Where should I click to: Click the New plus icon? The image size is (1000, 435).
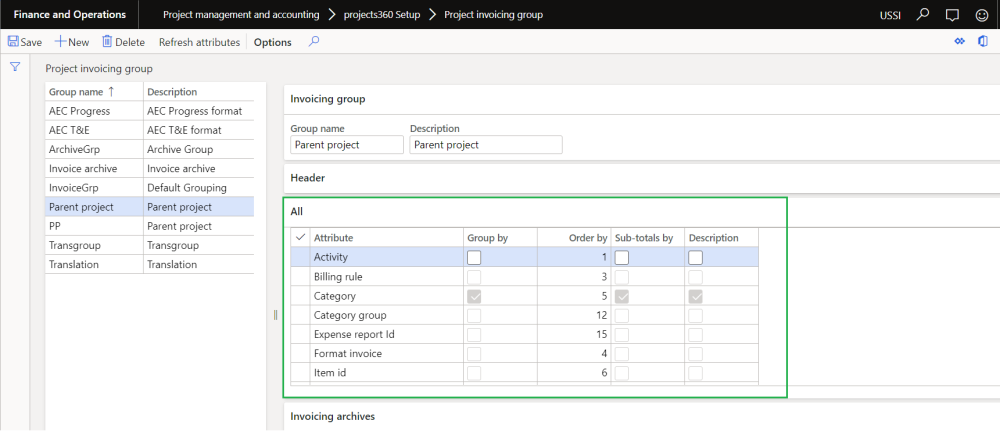pyautogui.click(x=60, y=42)
